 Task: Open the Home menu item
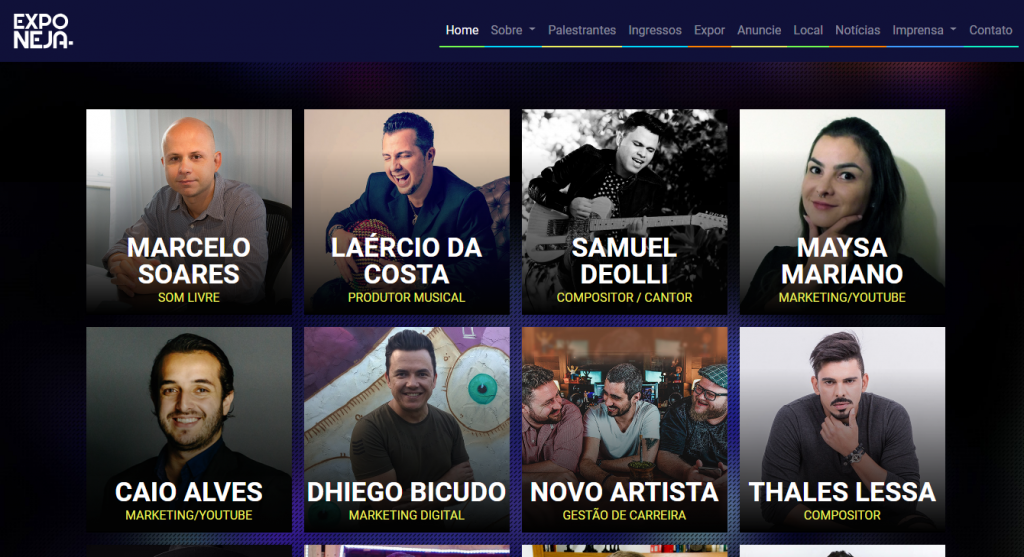(x=462, y=30)
